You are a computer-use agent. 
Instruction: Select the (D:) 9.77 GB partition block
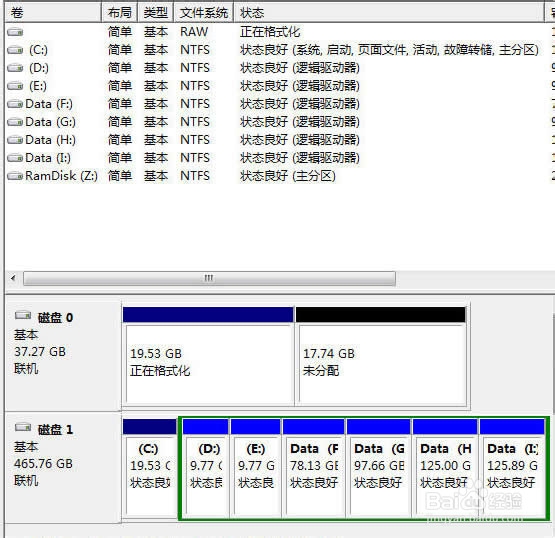pyautogui.click(x=206, y=468)
